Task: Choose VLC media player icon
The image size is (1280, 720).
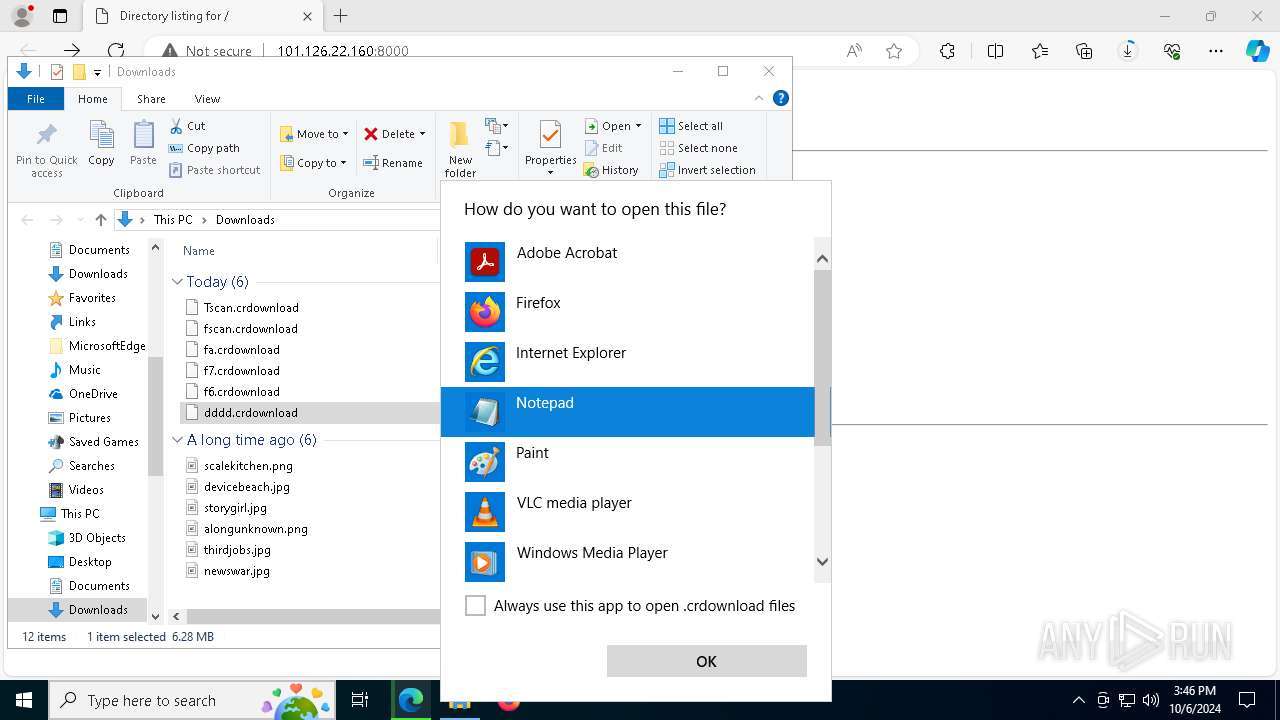Action: [485, 512]
